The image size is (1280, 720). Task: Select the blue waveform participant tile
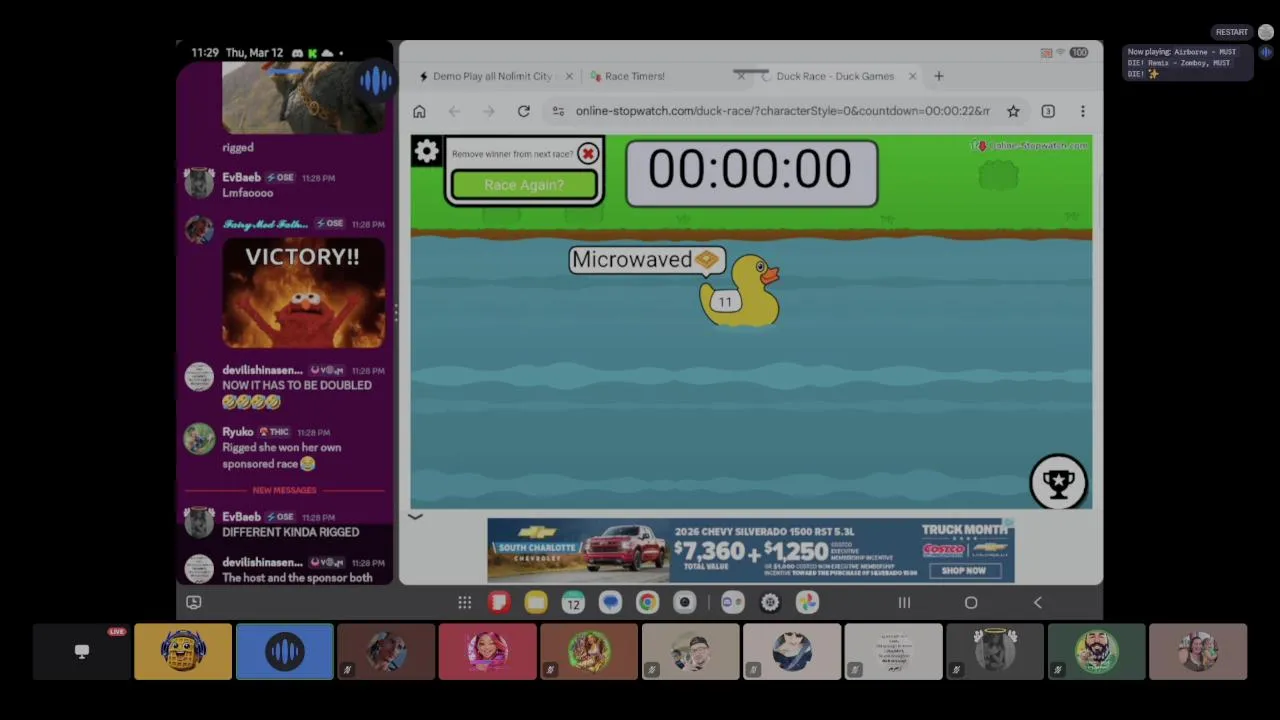point(285,652)
